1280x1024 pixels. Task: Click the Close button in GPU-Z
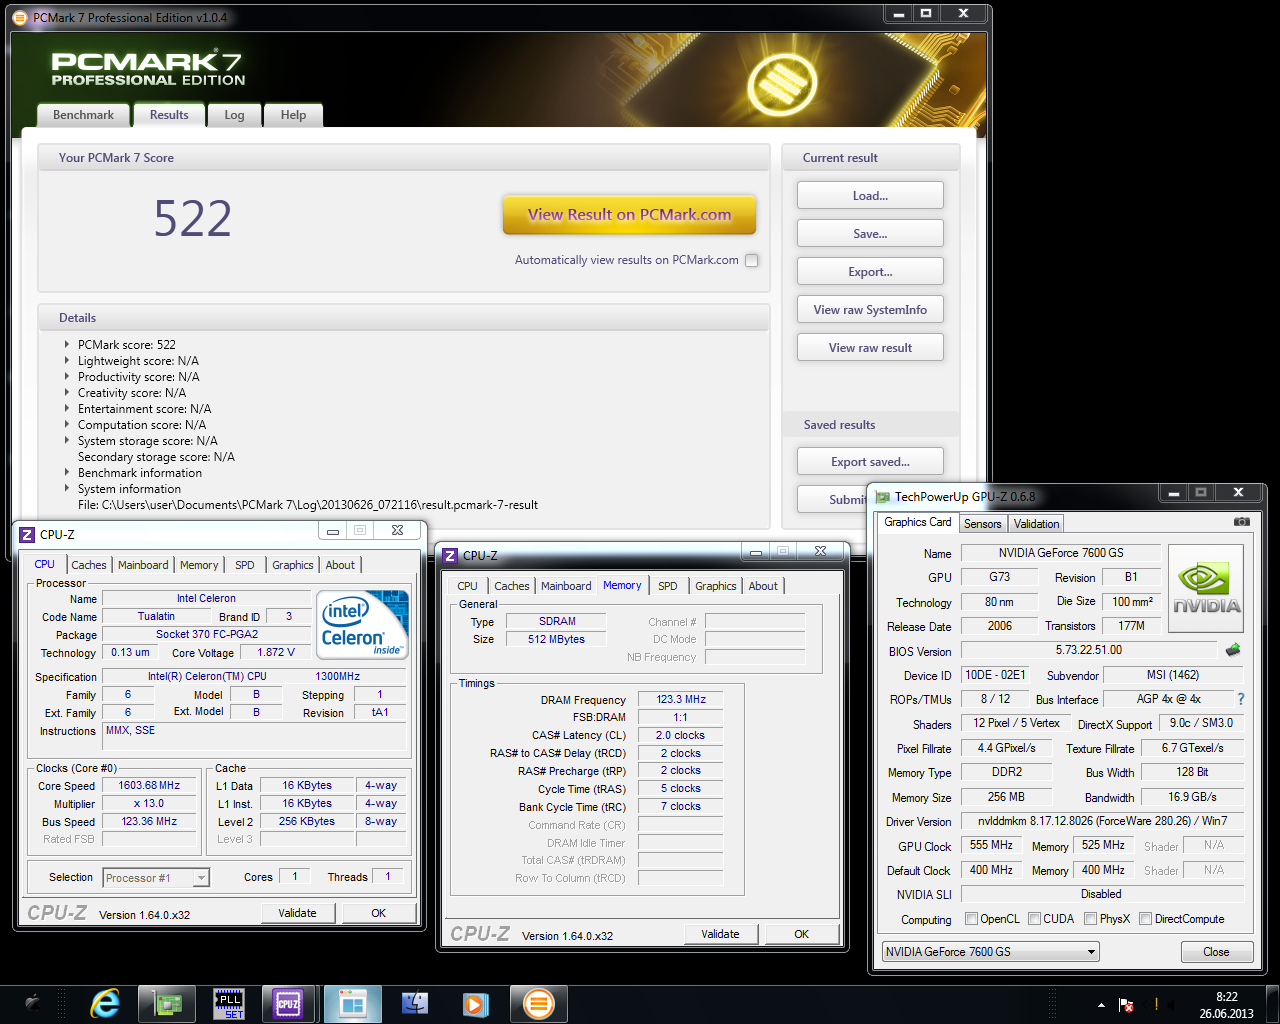tap(1216, 952)
